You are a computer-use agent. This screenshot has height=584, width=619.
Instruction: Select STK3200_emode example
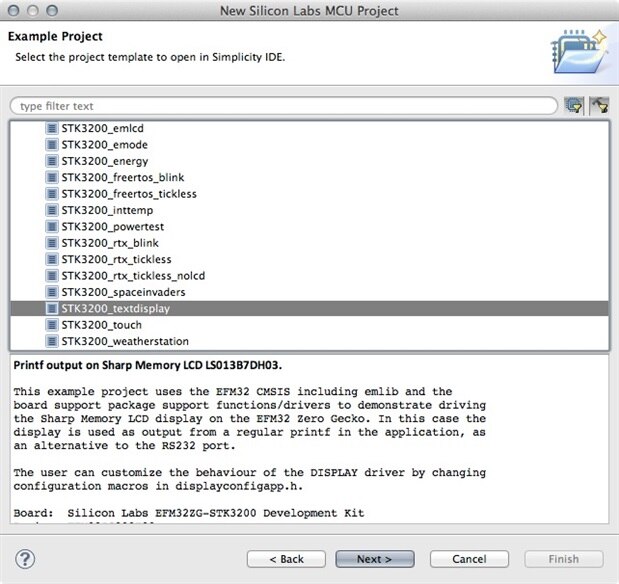tap(105, 145)
